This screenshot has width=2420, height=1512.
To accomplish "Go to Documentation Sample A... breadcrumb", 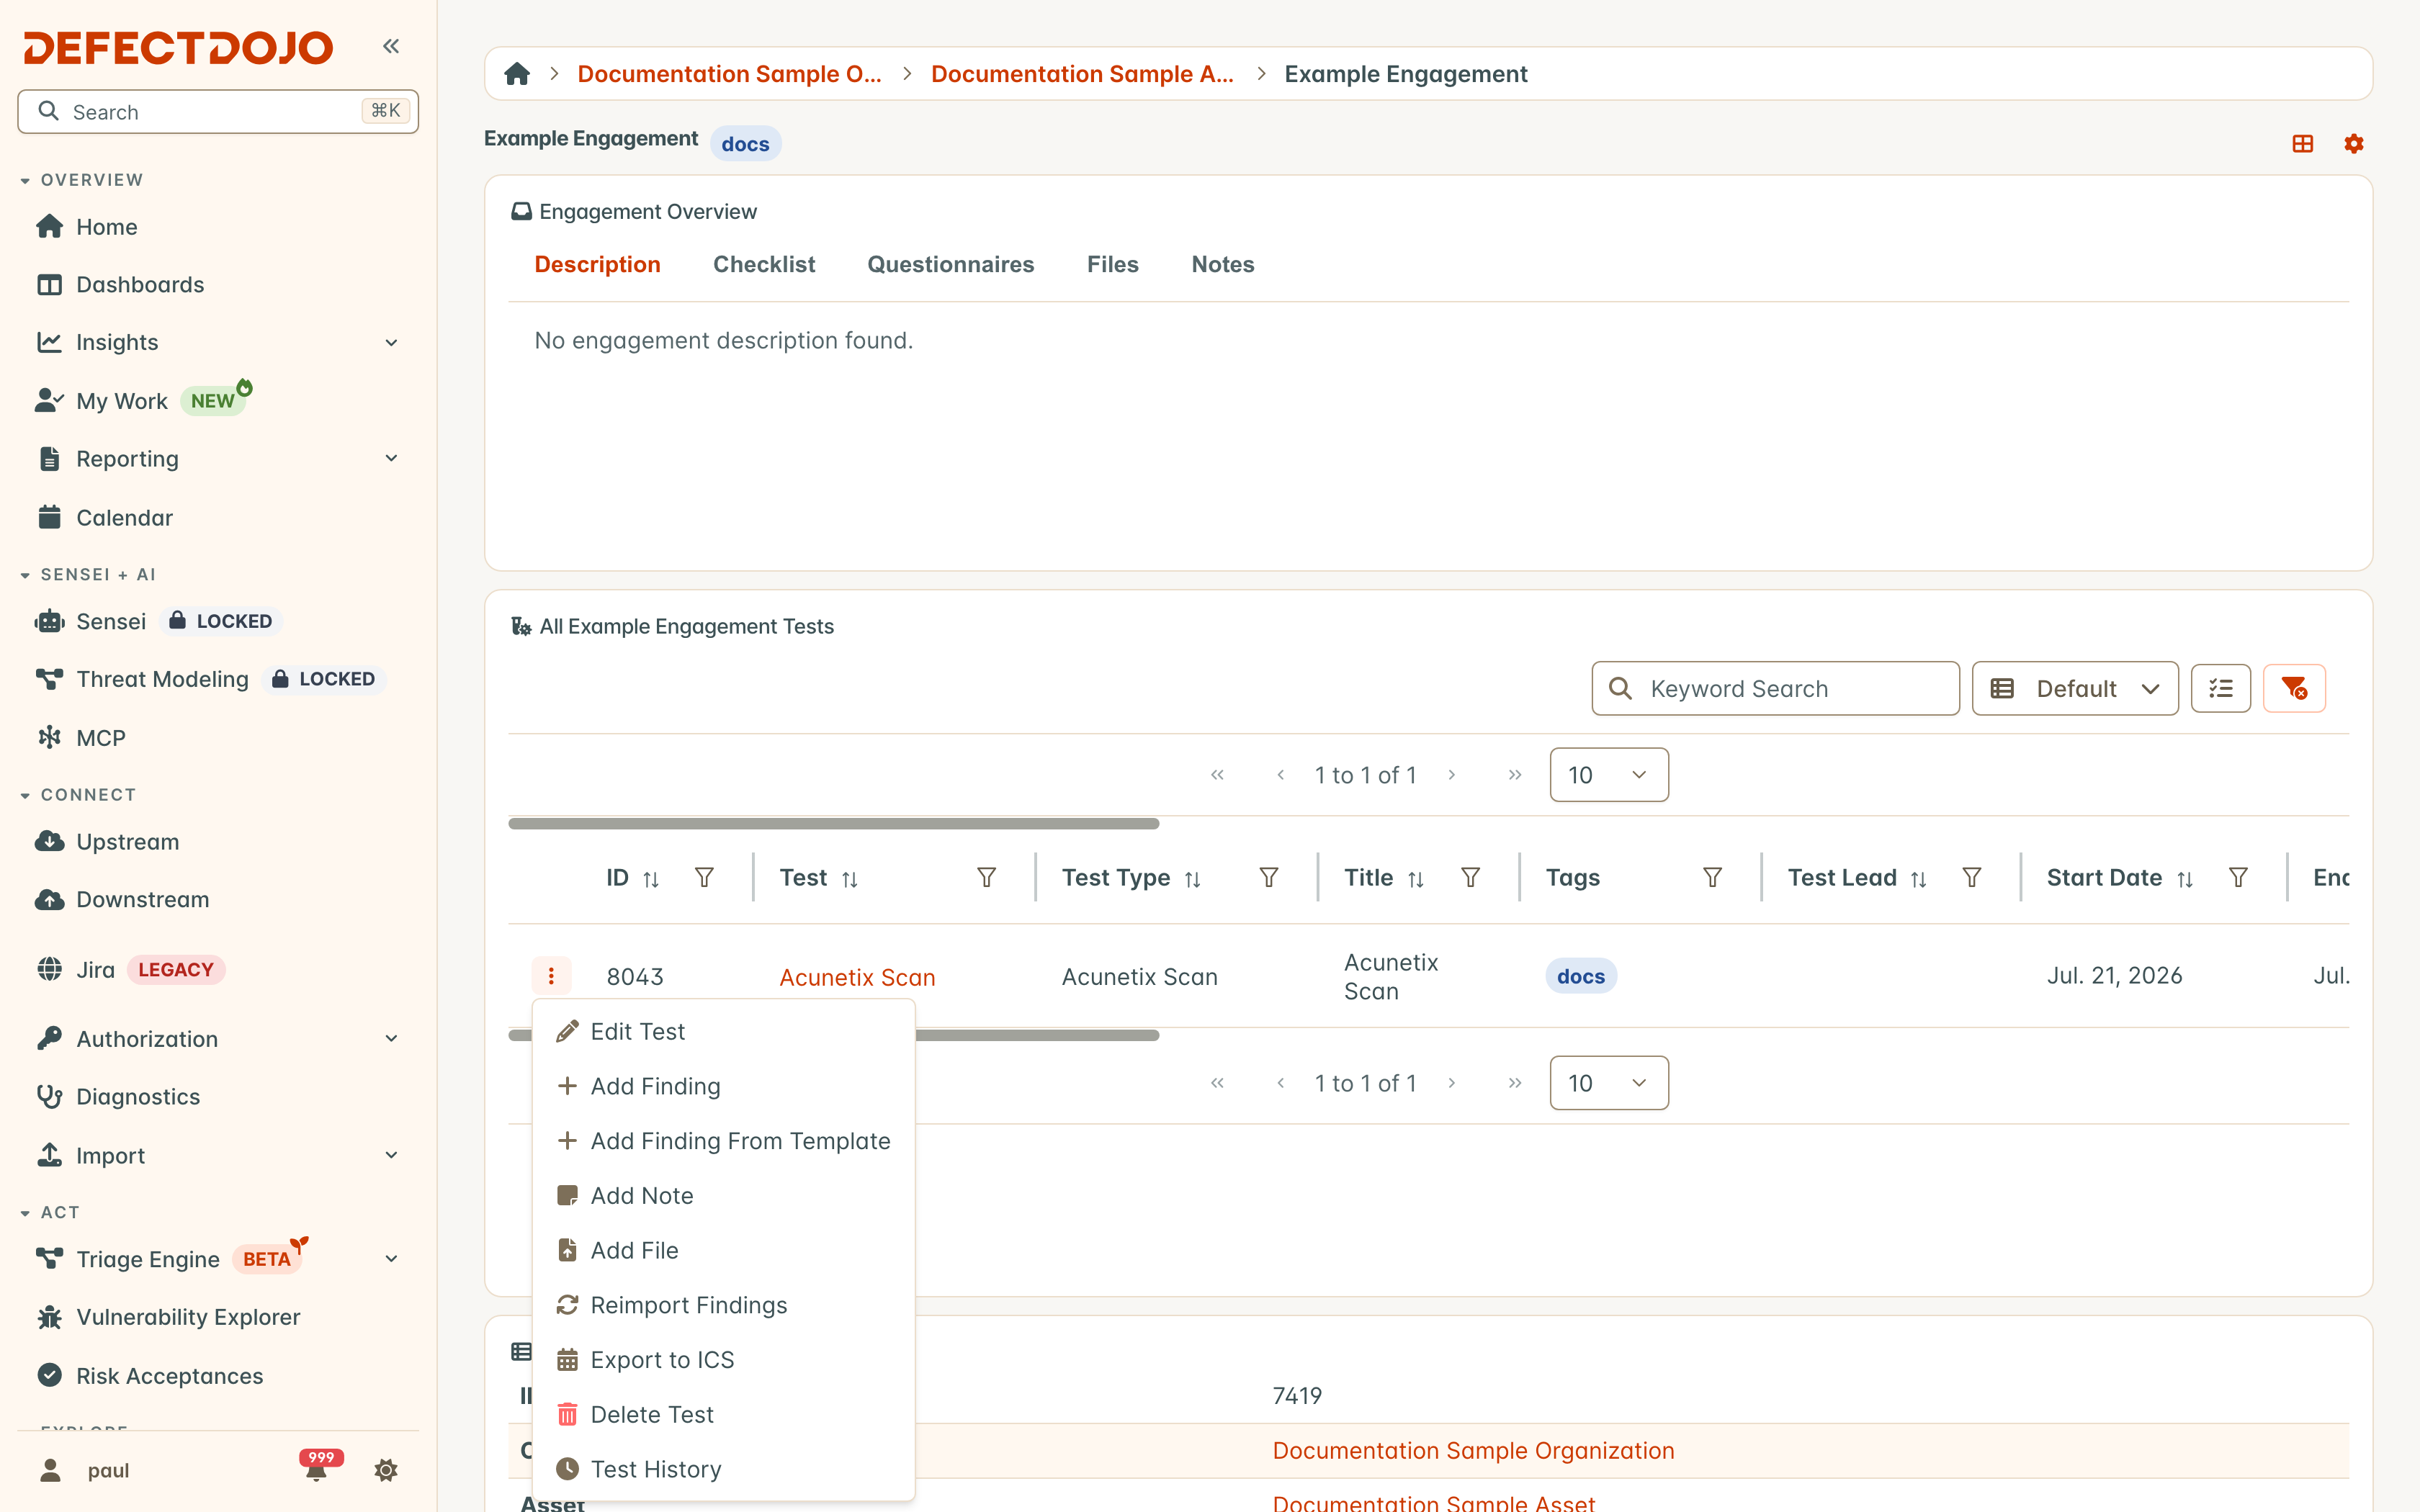I will [1082, 74].
